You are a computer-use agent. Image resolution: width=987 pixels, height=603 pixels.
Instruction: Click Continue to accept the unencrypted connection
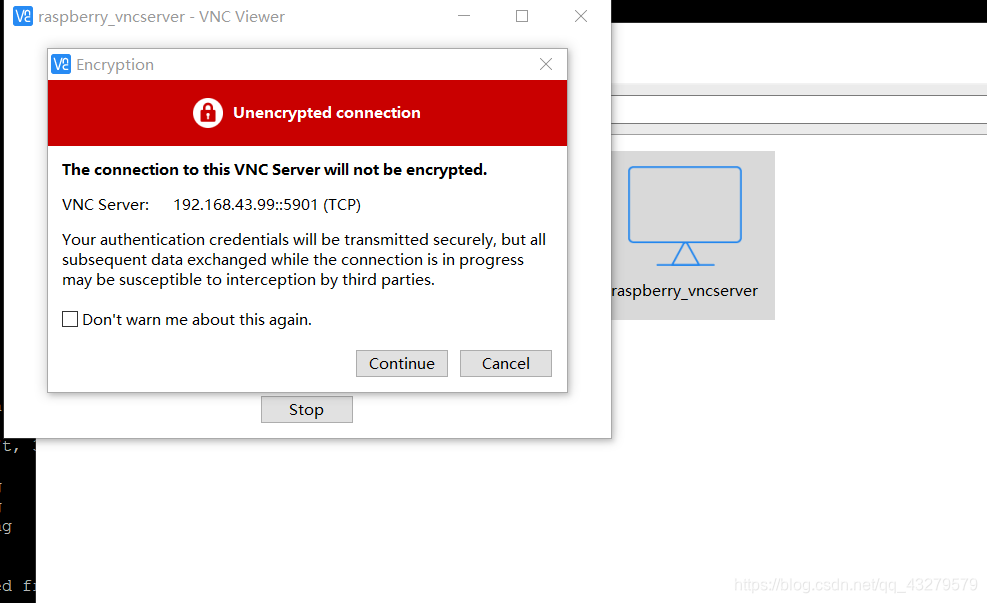401,363
